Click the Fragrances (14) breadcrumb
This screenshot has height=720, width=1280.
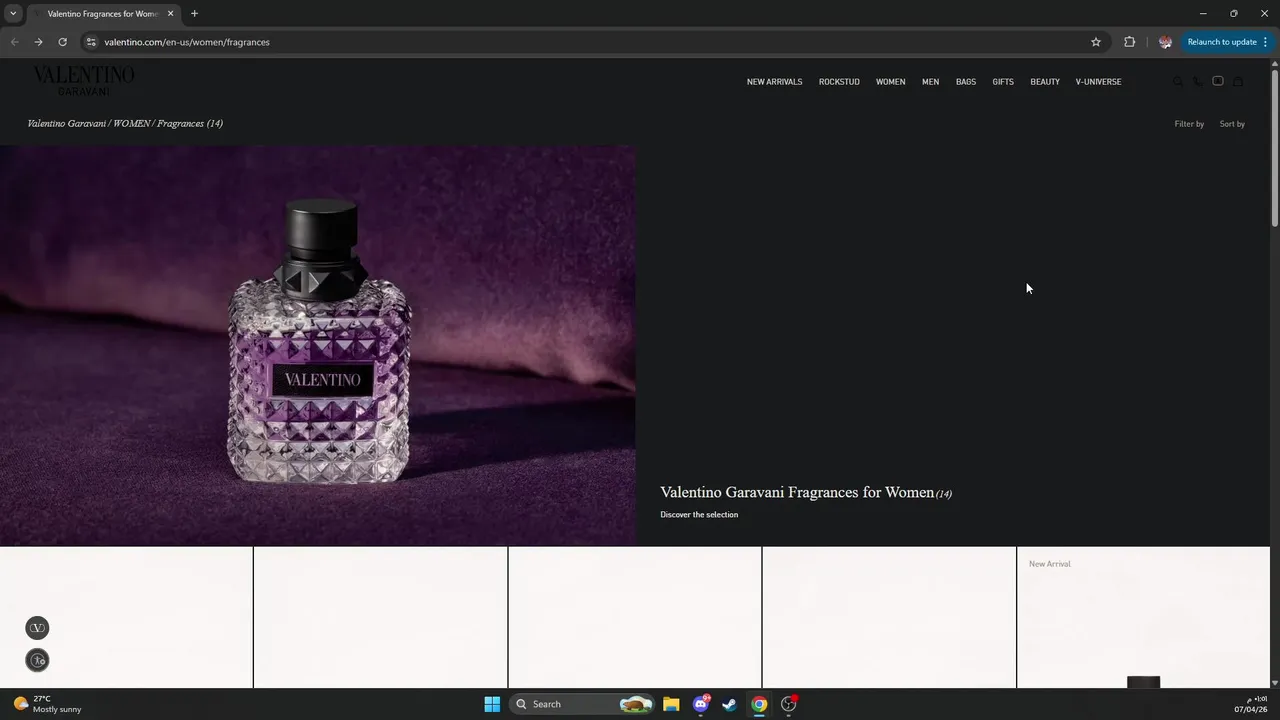190,124
